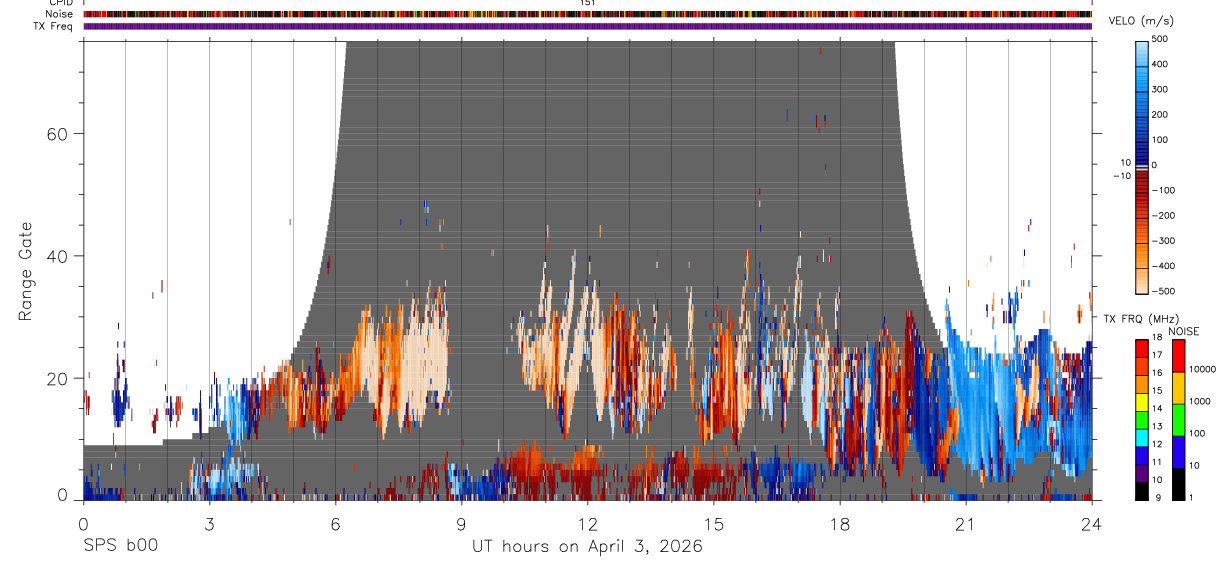The width and height of the screenshot is (1228, 567).
Task: Click the 18 tick on UT hours axis
Action: tap(839, 523)
